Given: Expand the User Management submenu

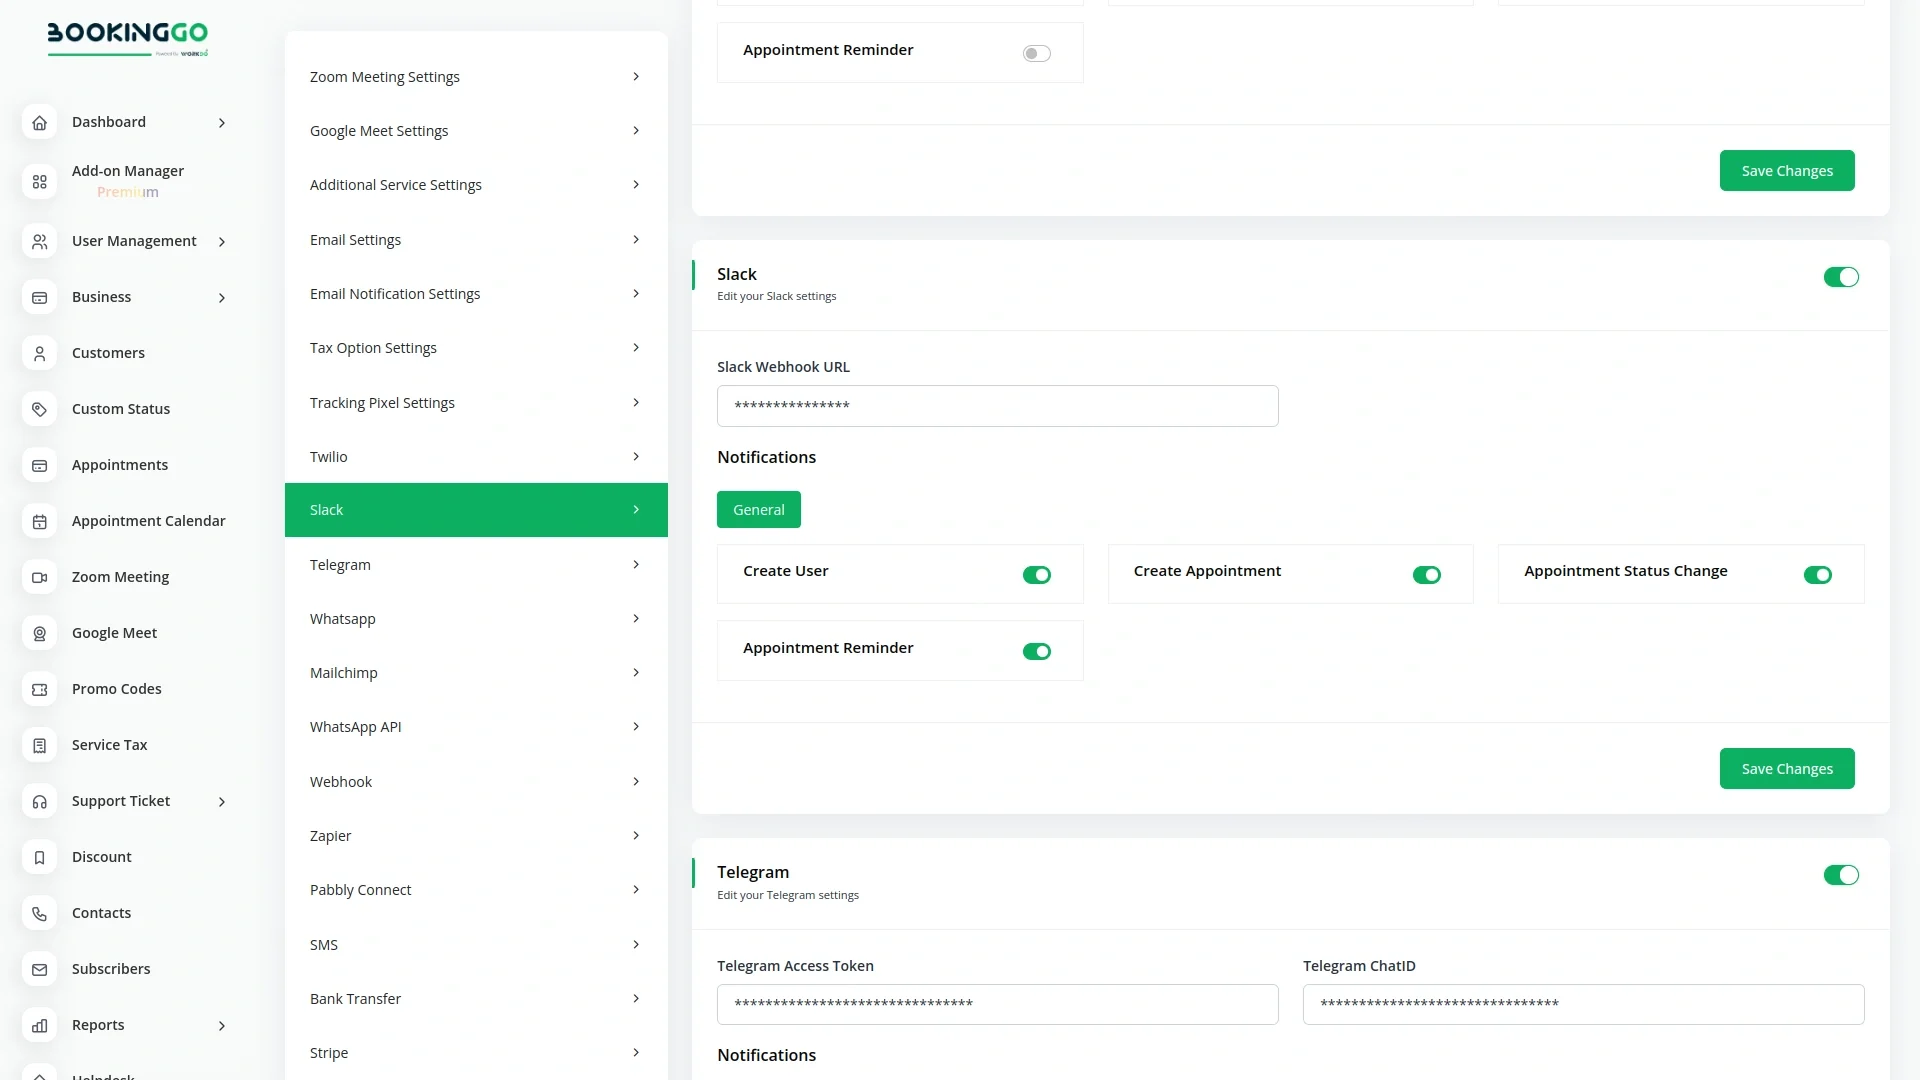Looking at the screenshot, I should 222,241.
